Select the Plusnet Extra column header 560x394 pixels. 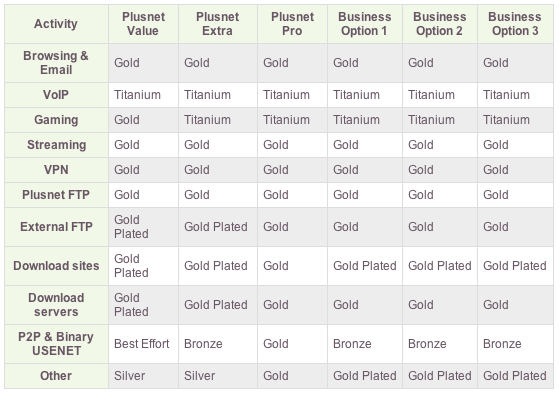pyautogui.click(x=218, y=24)
